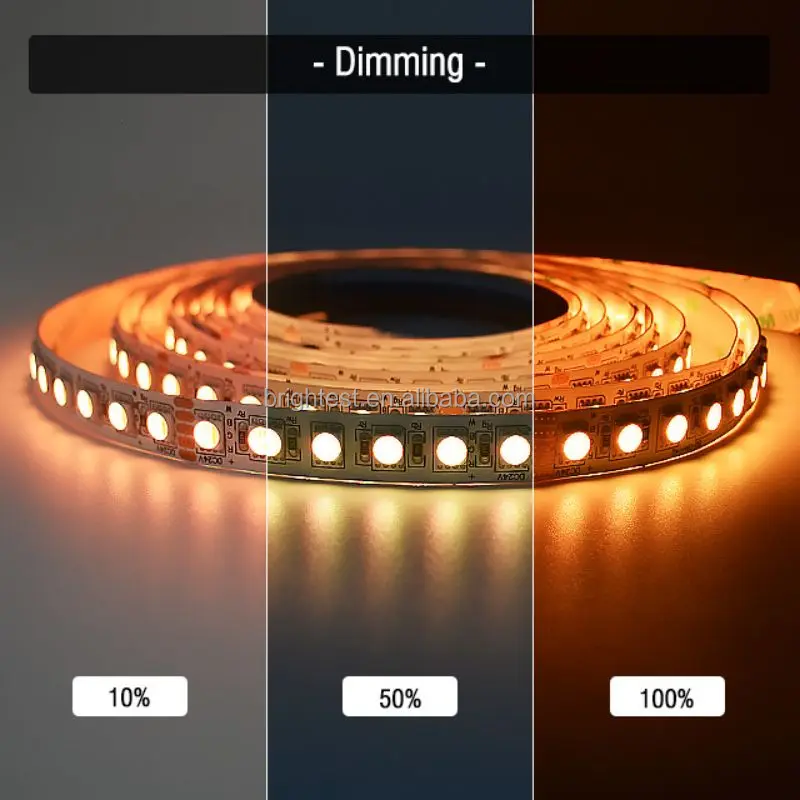800x800 pixels.
Task: Click the DC24V marking in the 10% section
Action: point(211,460)
